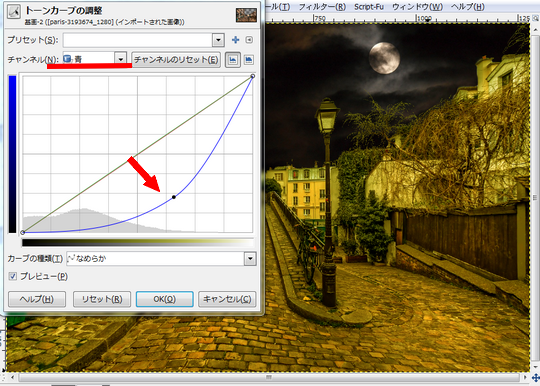Click the OK(O) button
This screenshot has width=540, height=386.
pos(165,299)
